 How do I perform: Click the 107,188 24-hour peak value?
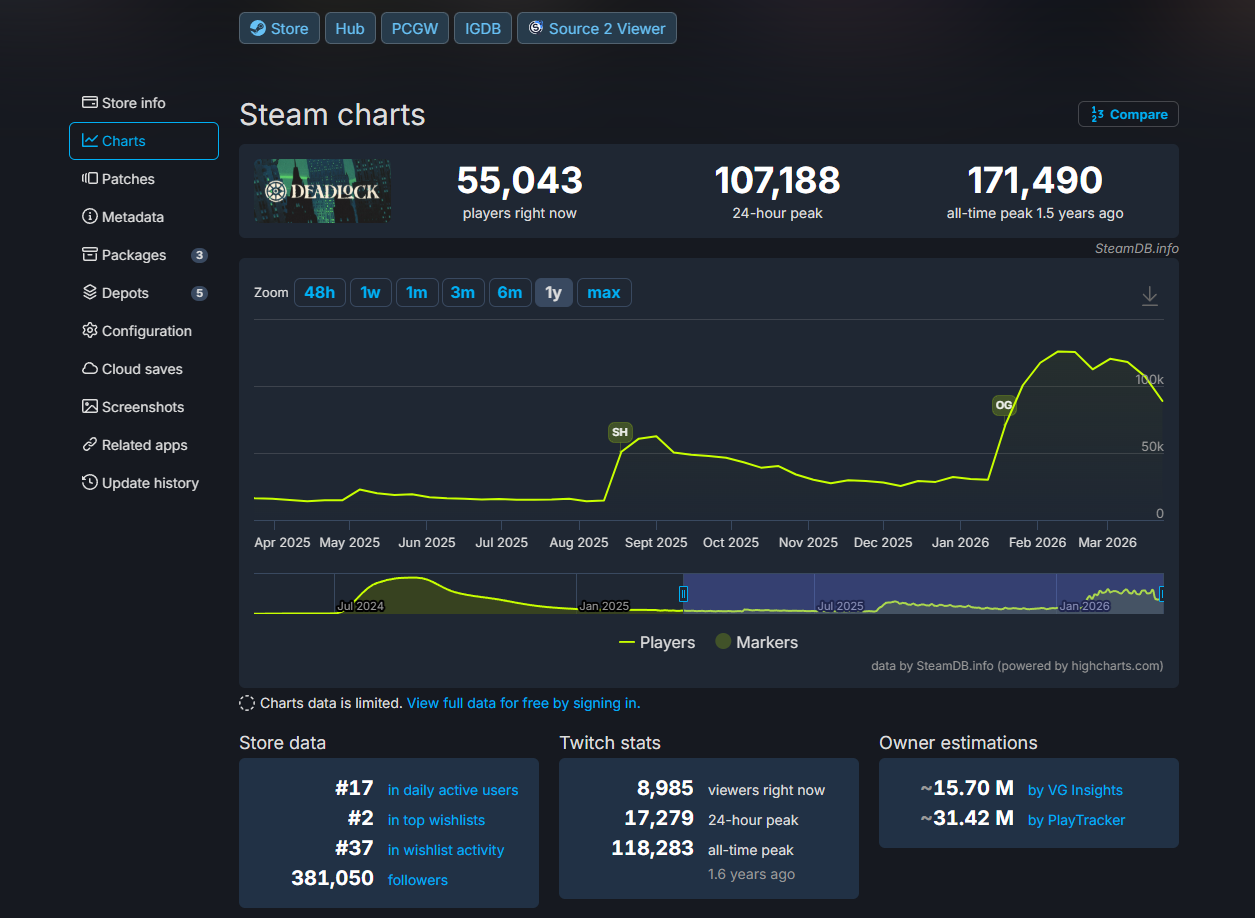777,181
